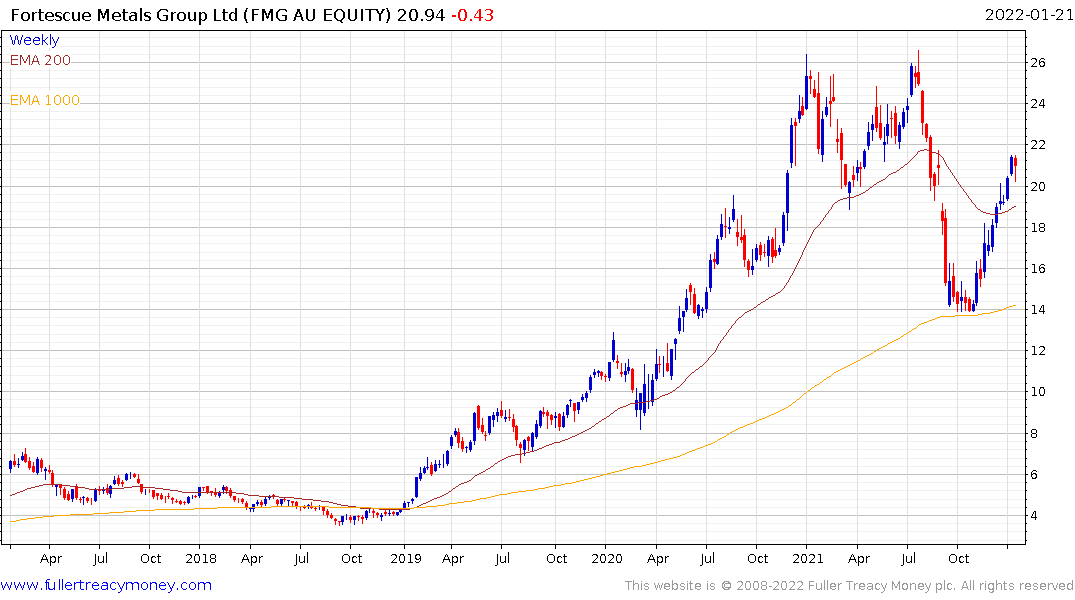
Task: Open the www.fullertreacymoney.com link
Action: (x=106, y=585)
